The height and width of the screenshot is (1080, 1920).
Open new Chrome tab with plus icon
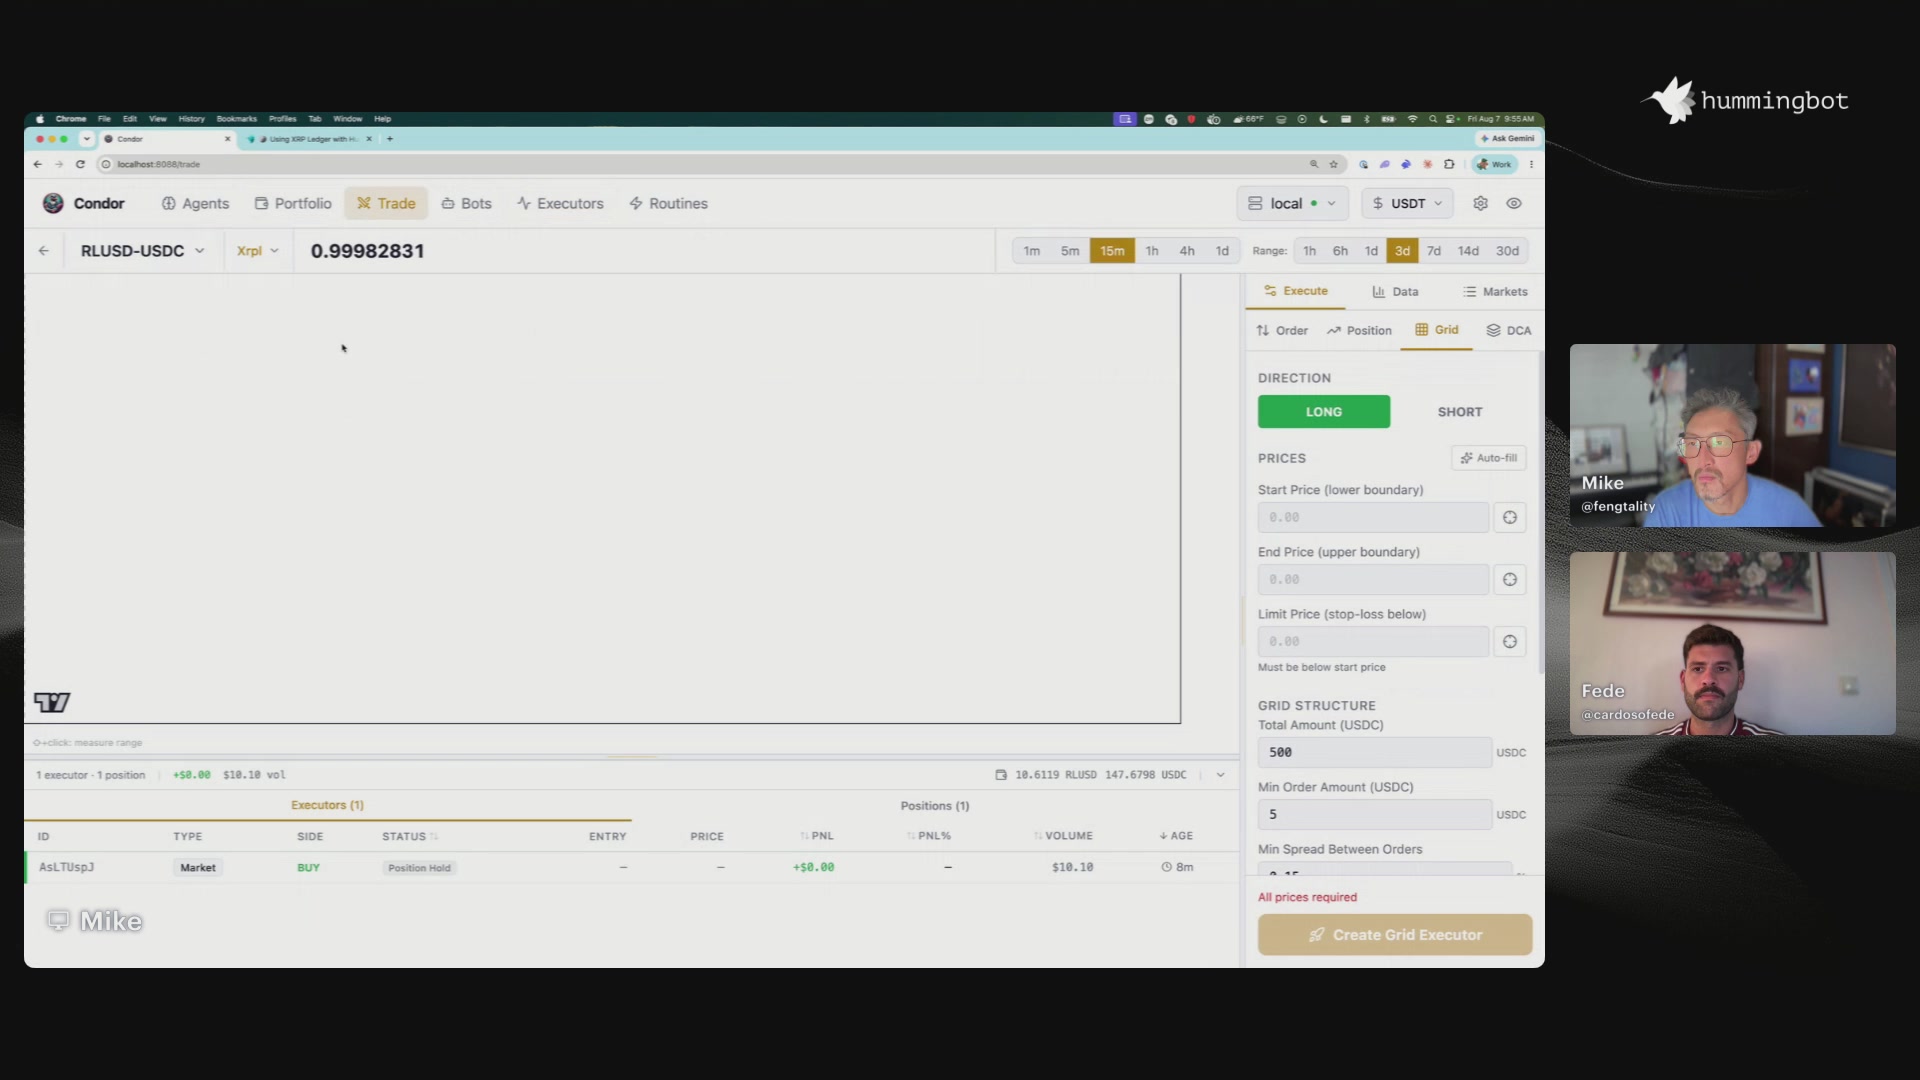point(390,139)
